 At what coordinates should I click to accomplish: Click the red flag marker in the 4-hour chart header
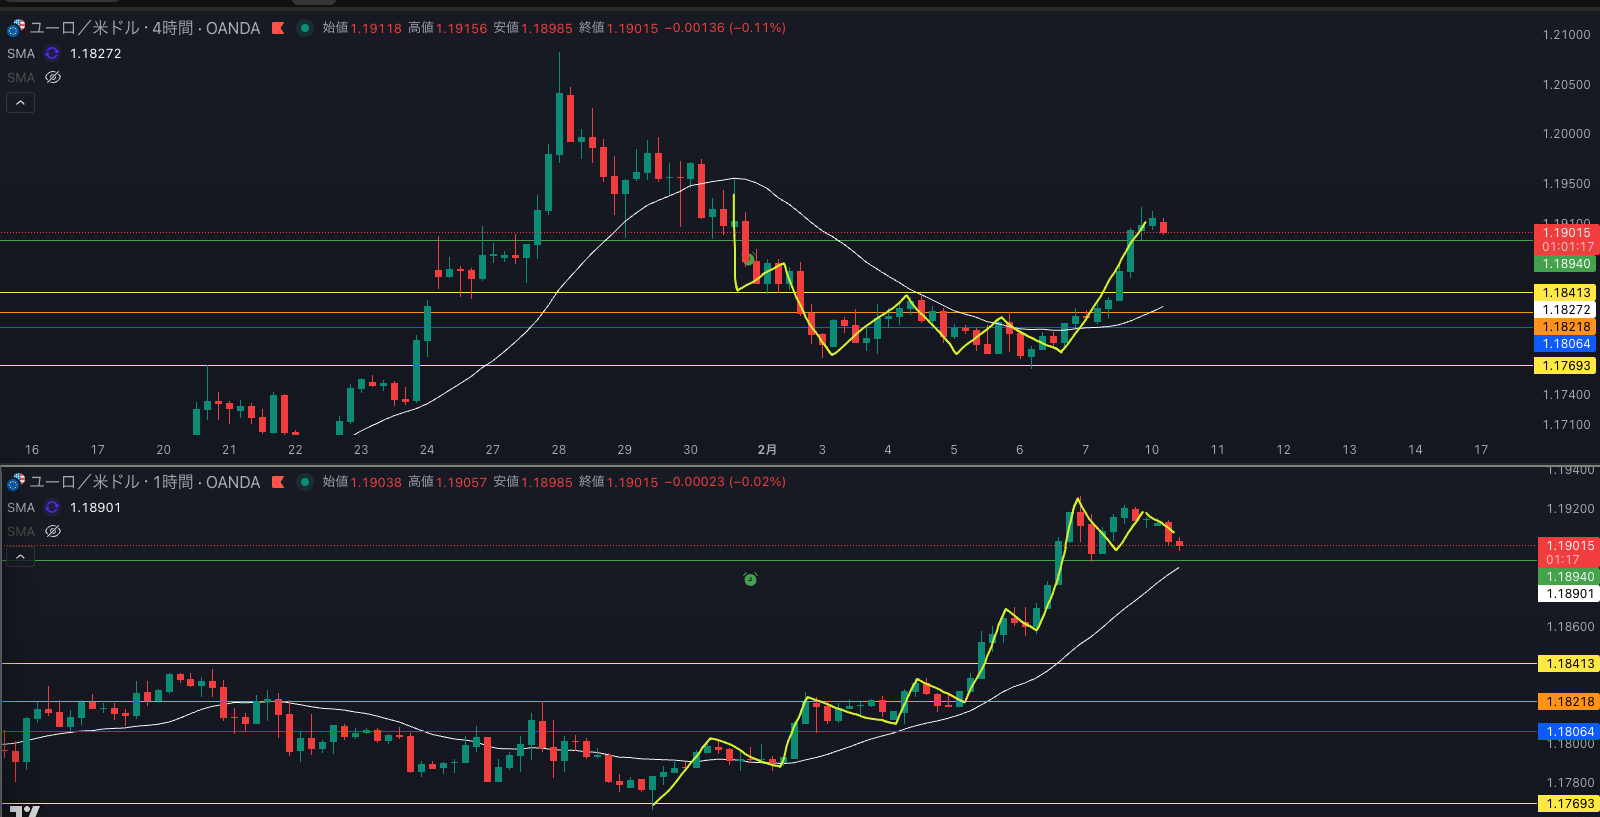(278, 28)
